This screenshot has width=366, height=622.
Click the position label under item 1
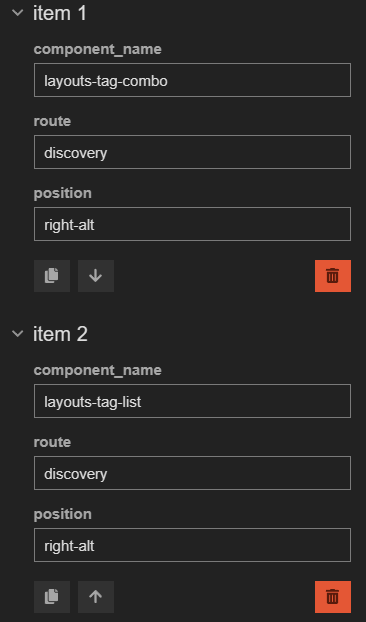[63, 194]
